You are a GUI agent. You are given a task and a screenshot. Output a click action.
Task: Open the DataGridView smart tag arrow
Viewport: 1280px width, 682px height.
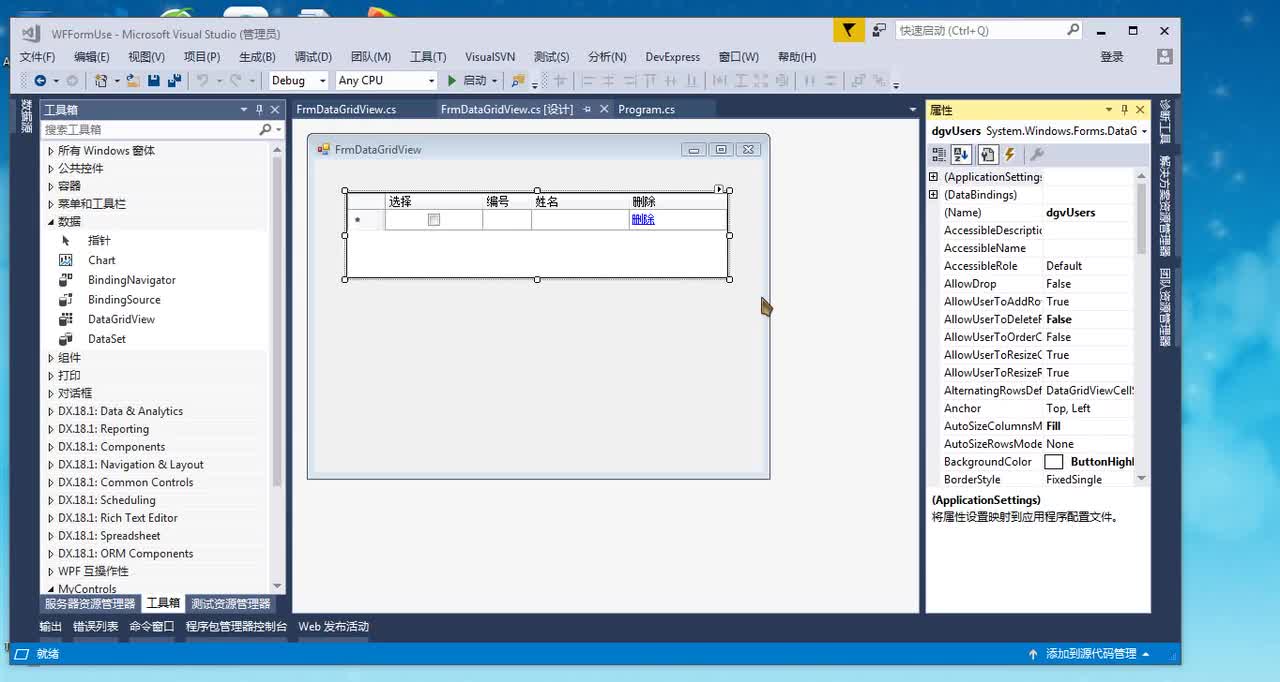click(719, 189)
